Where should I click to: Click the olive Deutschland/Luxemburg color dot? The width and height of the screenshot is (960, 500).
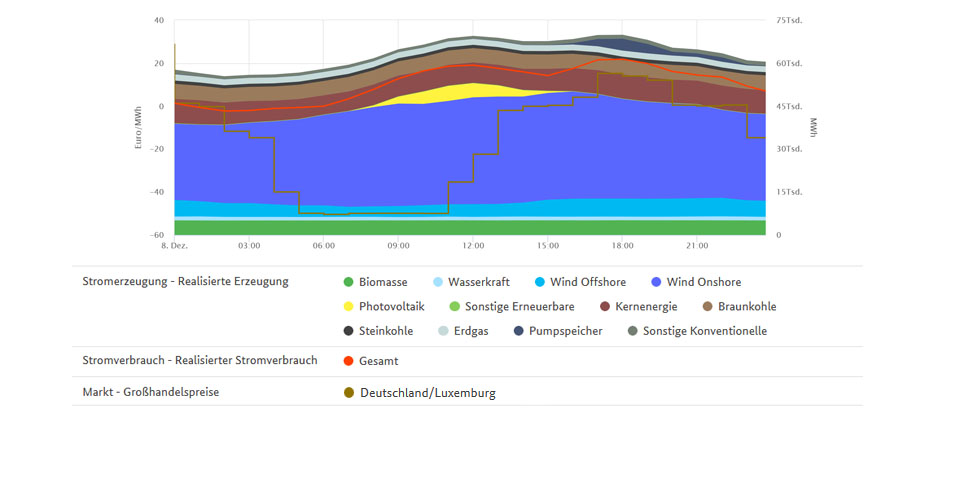coord(349,393)
